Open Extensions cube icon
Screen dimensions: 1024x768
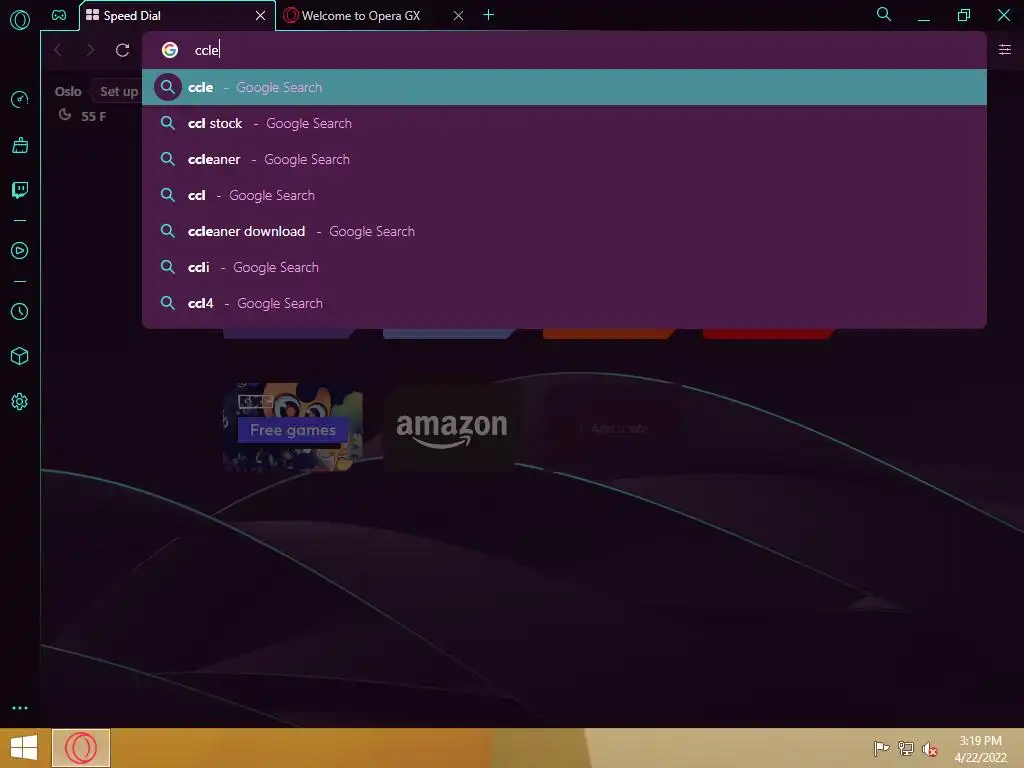(20, 356)
